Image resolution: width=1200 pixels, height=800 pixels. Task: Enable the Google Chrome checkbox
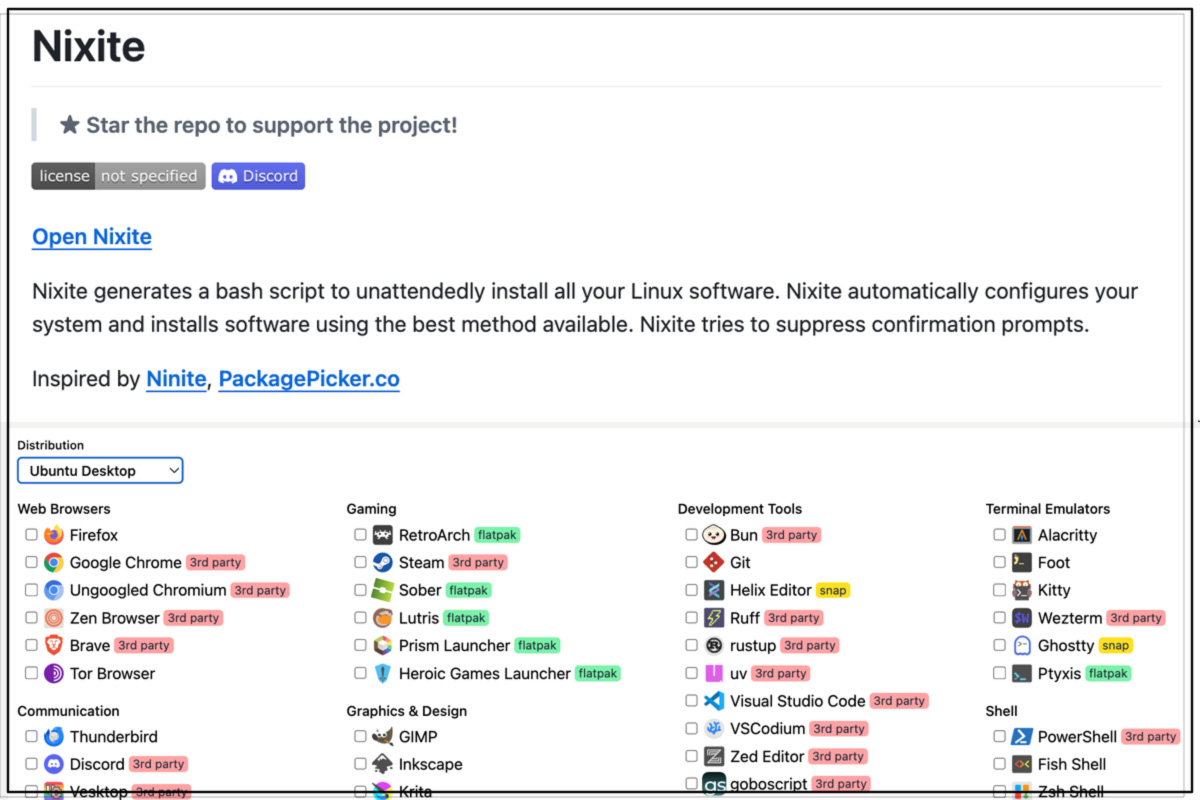point(32,562)
